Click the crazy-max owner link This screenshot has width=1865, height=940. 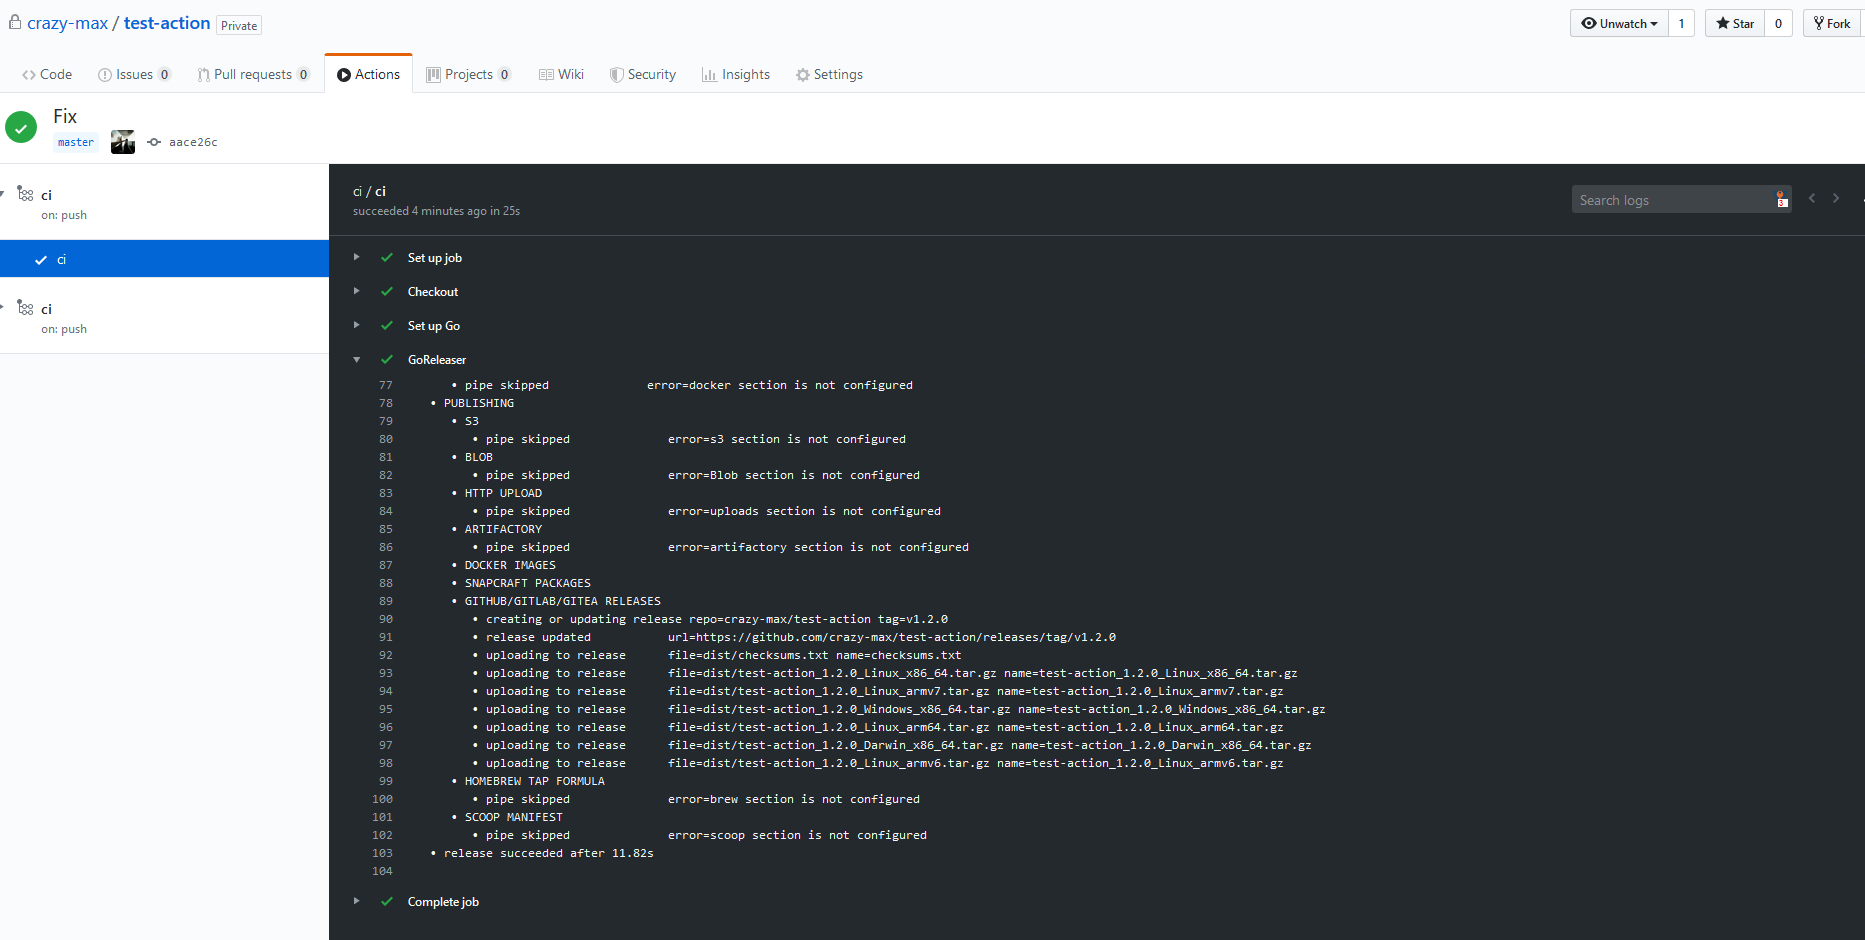tap(68, 22)
